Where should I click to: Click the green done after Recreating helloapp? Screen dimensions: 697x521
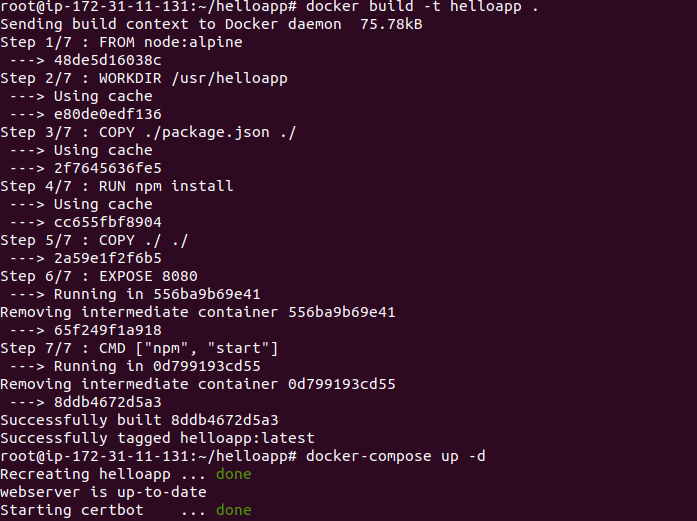pos(233,474)
